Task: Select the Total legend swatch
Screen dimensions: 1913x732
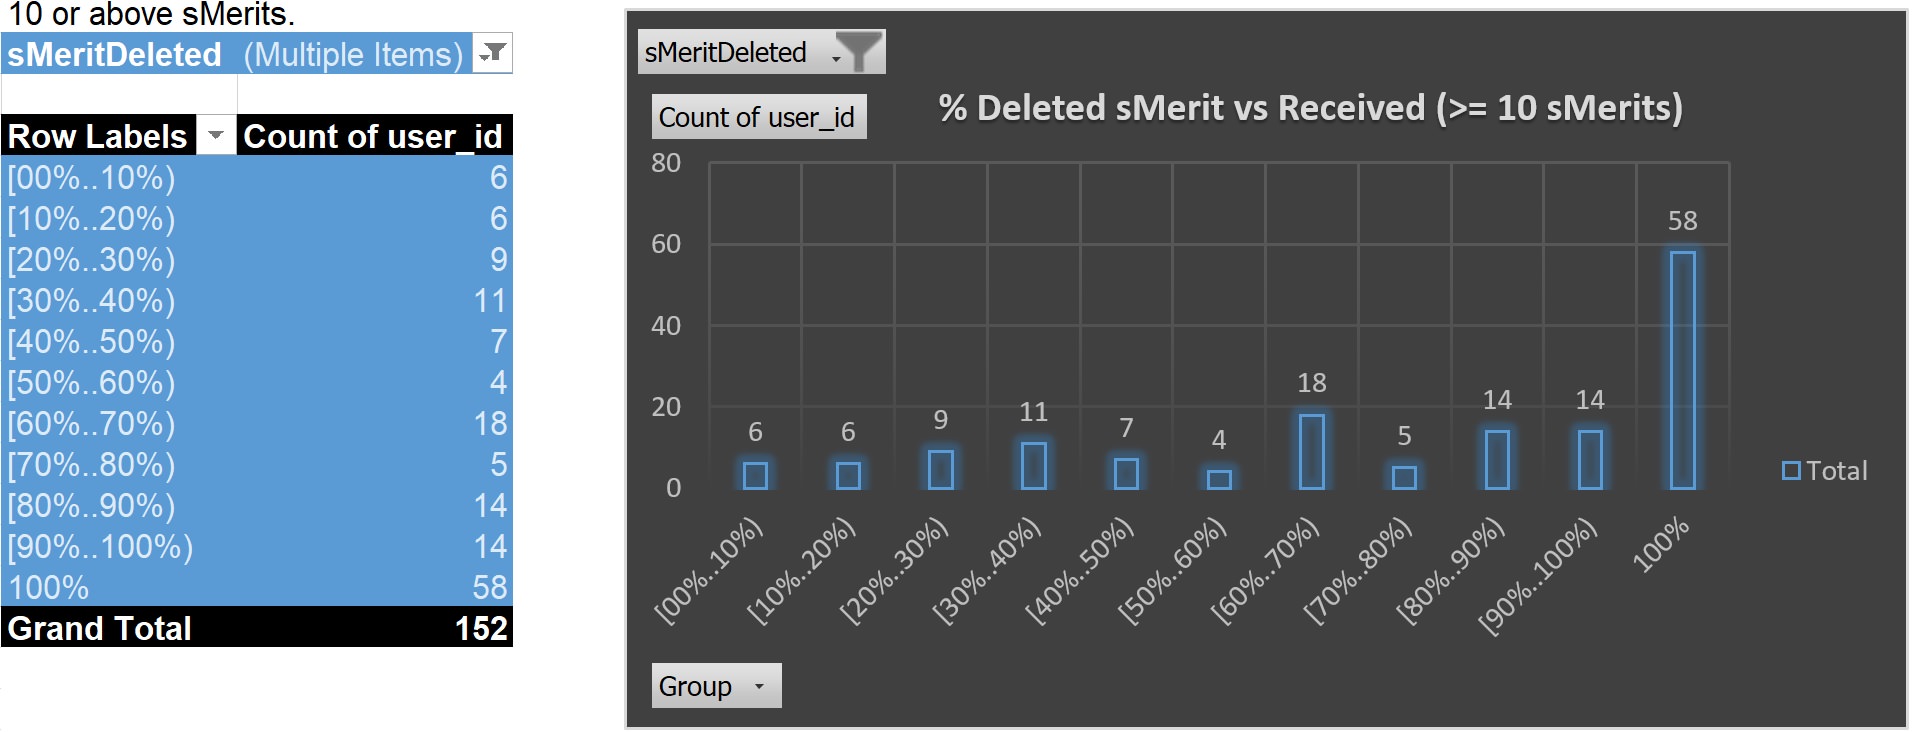Action: coord(1791,470)
